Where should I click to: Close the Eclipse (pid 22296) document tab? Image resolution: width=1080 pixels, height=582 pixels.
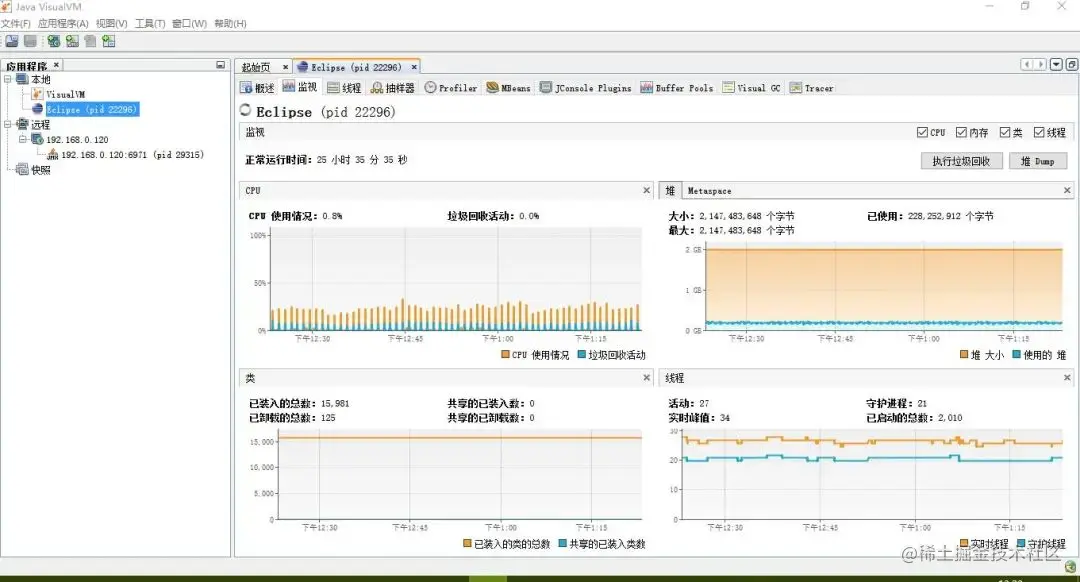(x=414, y=67)
